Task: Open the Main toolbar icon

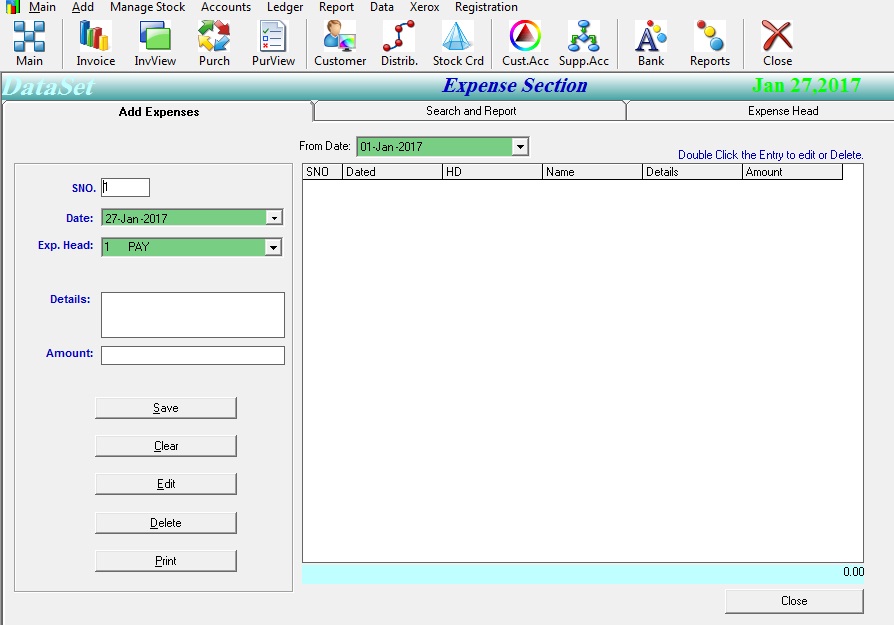Action: pos(29,44)
